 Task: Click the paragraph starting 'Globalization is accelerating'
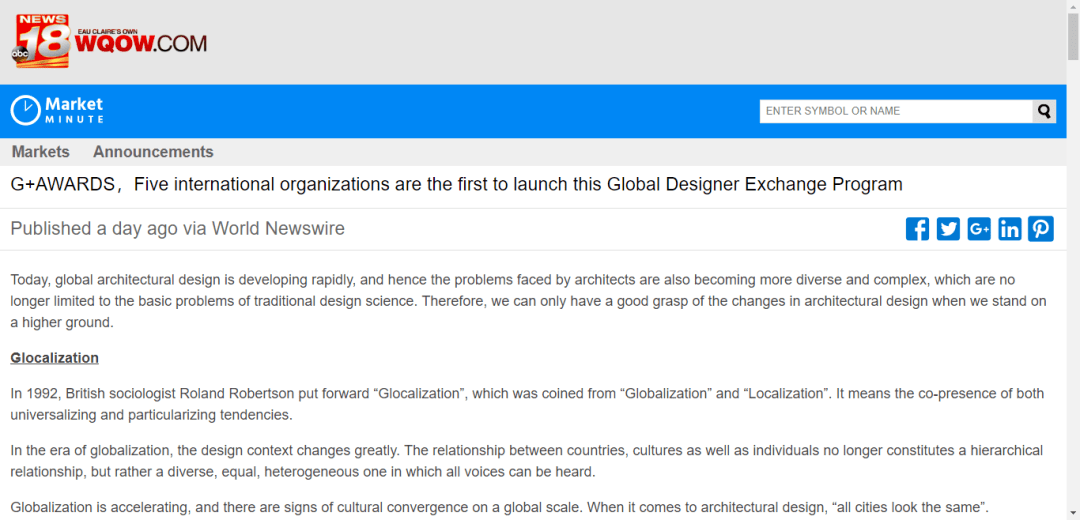[499, 508]
